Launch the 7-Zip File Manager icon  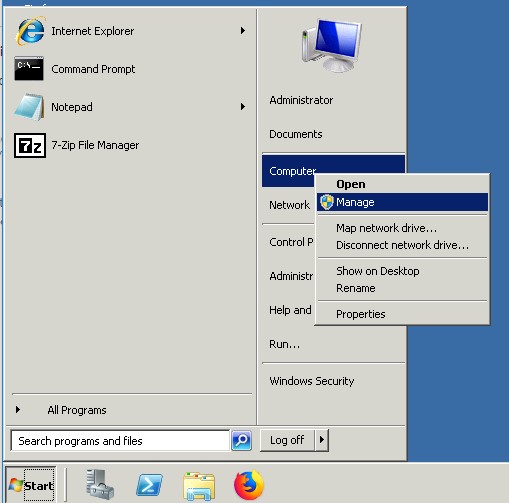(x=30, y=145)
